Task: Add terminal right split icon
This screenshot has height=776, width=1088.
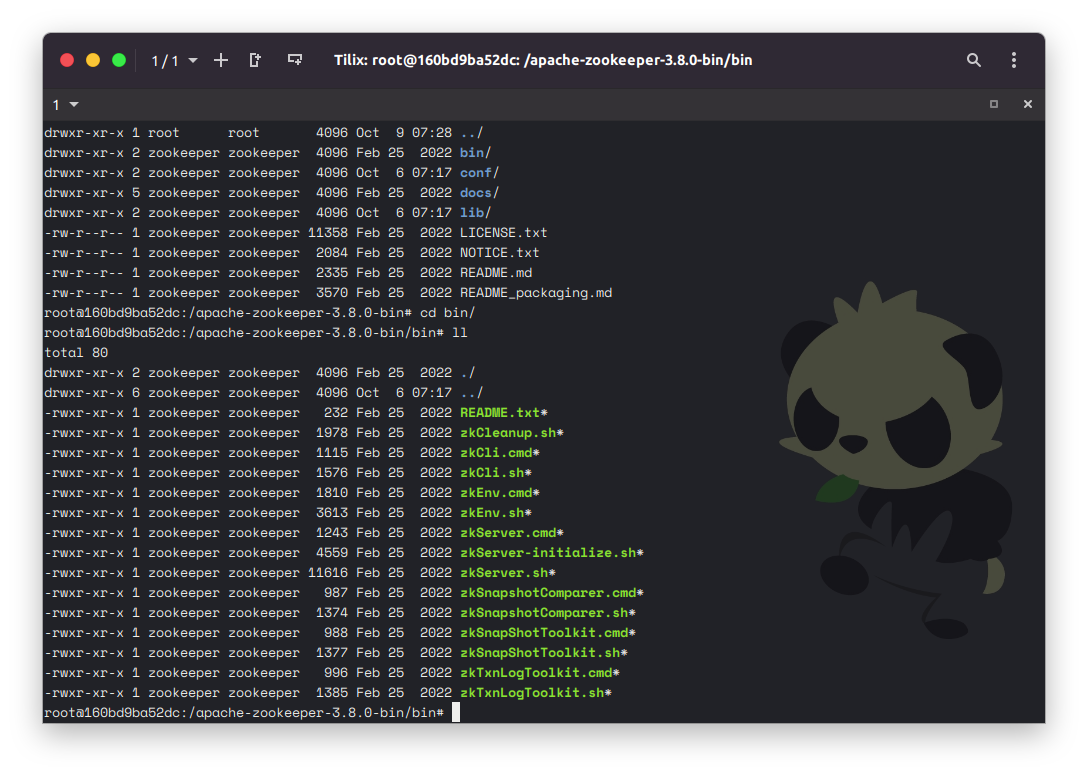Action: (x=255, y=60)
